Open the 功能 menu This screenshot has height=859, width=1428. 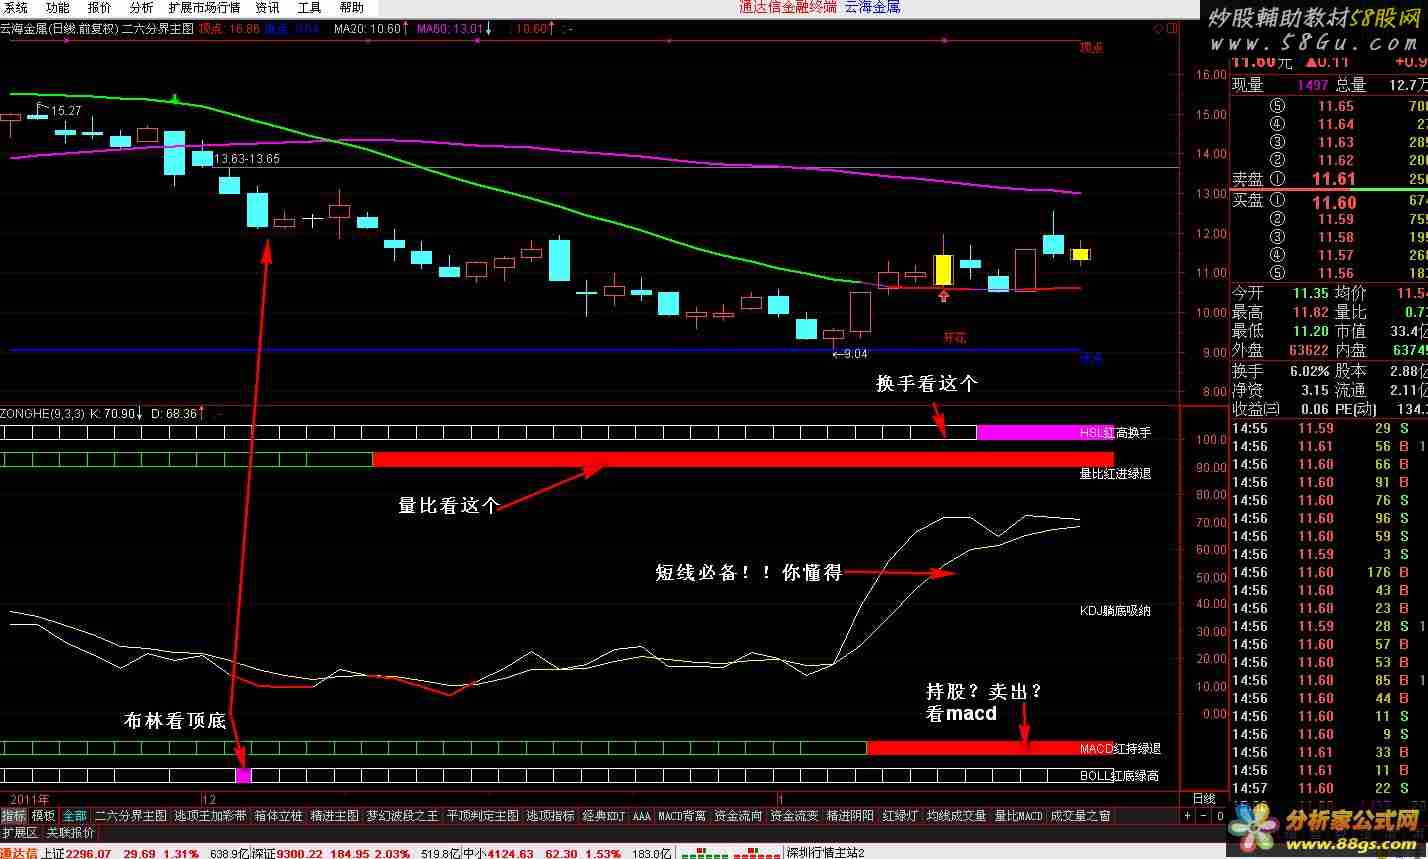pyautogui.click(x=58, y=7)
